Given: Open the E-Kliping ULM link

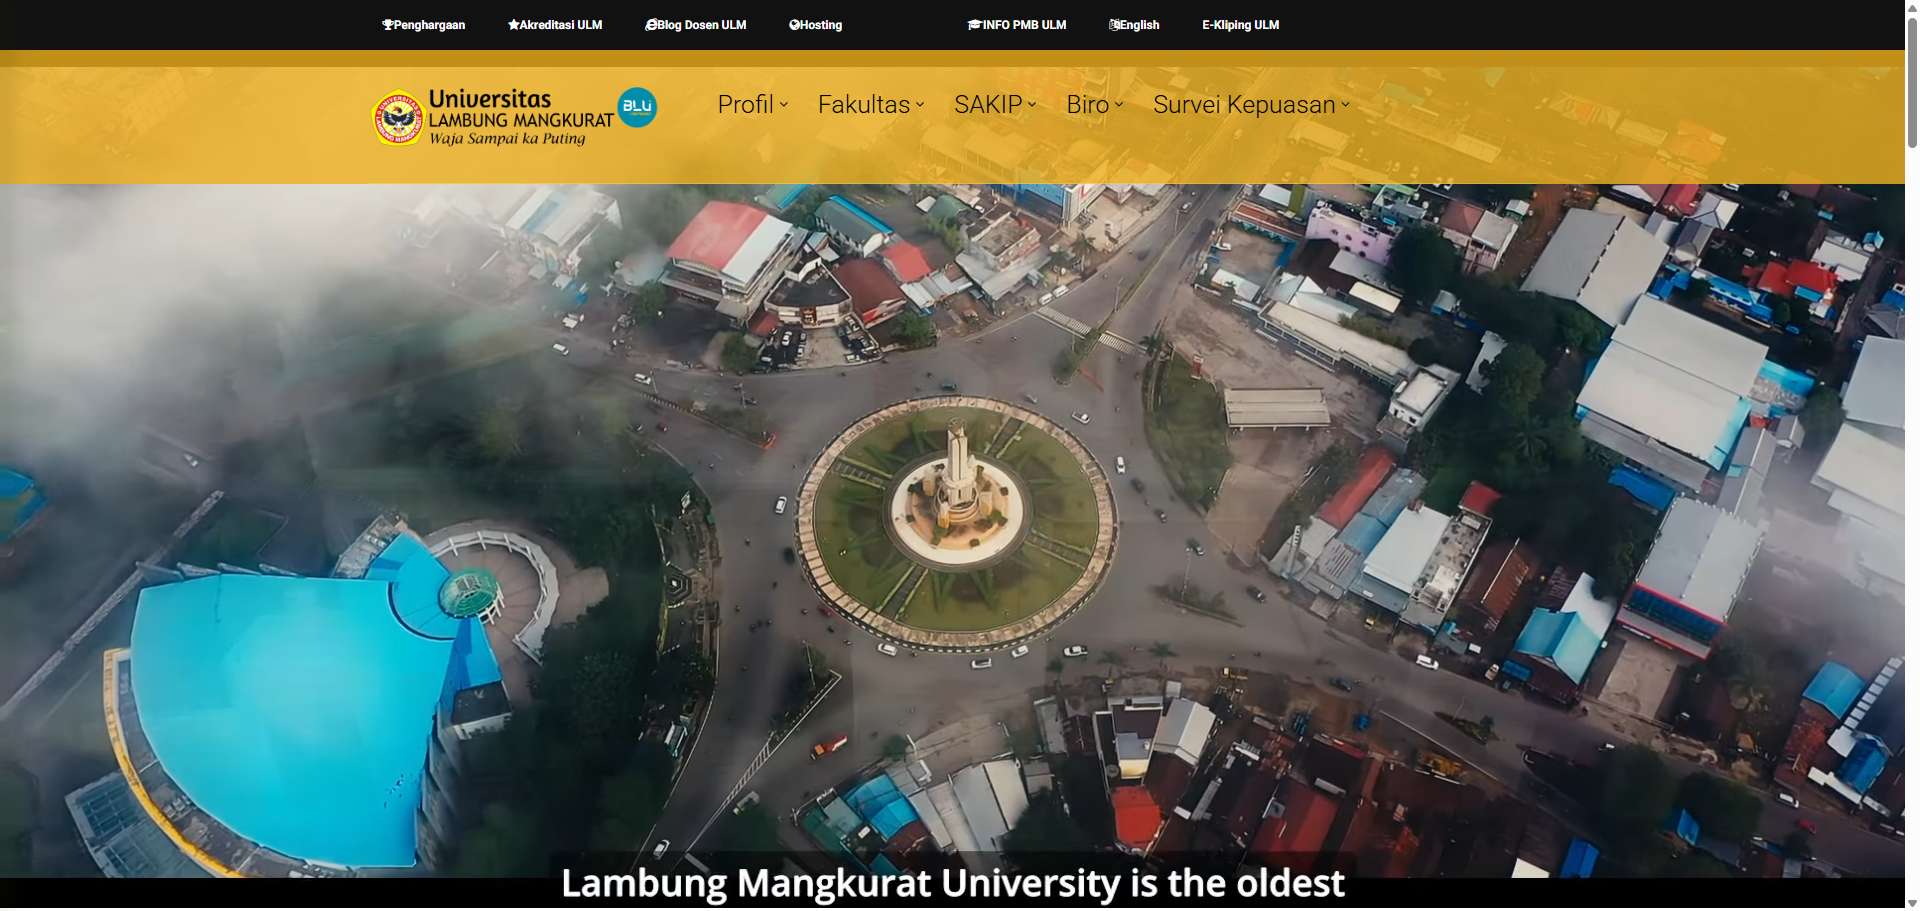Looking at the screenshot, I should [1241, 25].
